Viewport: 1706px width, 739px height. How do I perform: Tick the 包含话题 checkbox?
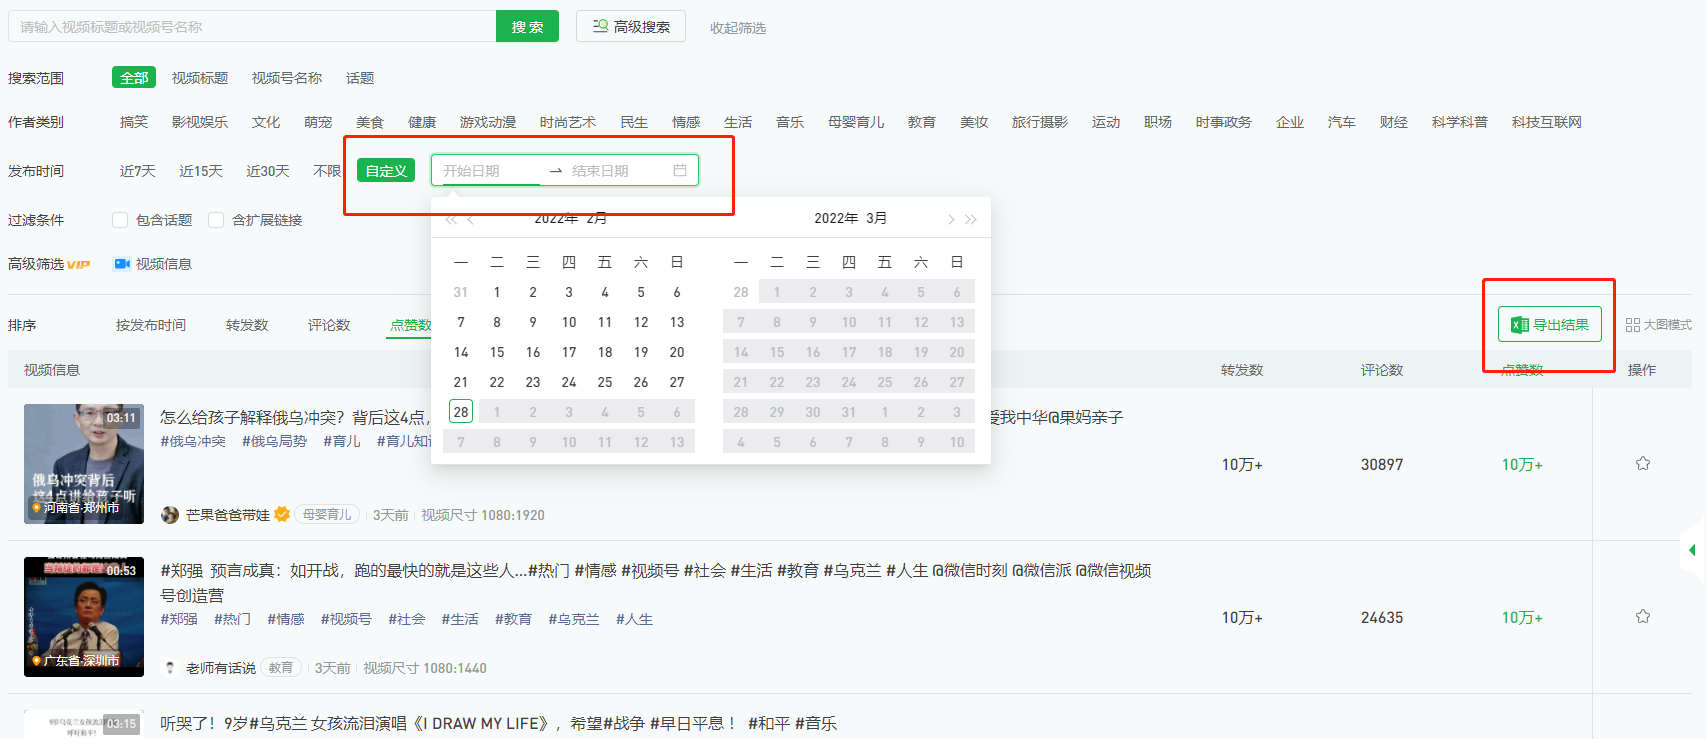[120, 220]
